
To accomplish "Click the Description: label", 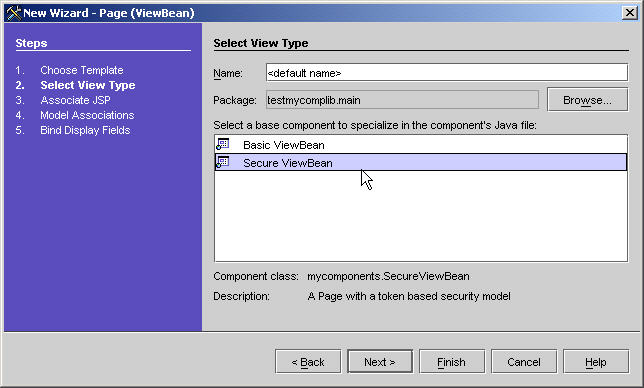I will point(242,296).
